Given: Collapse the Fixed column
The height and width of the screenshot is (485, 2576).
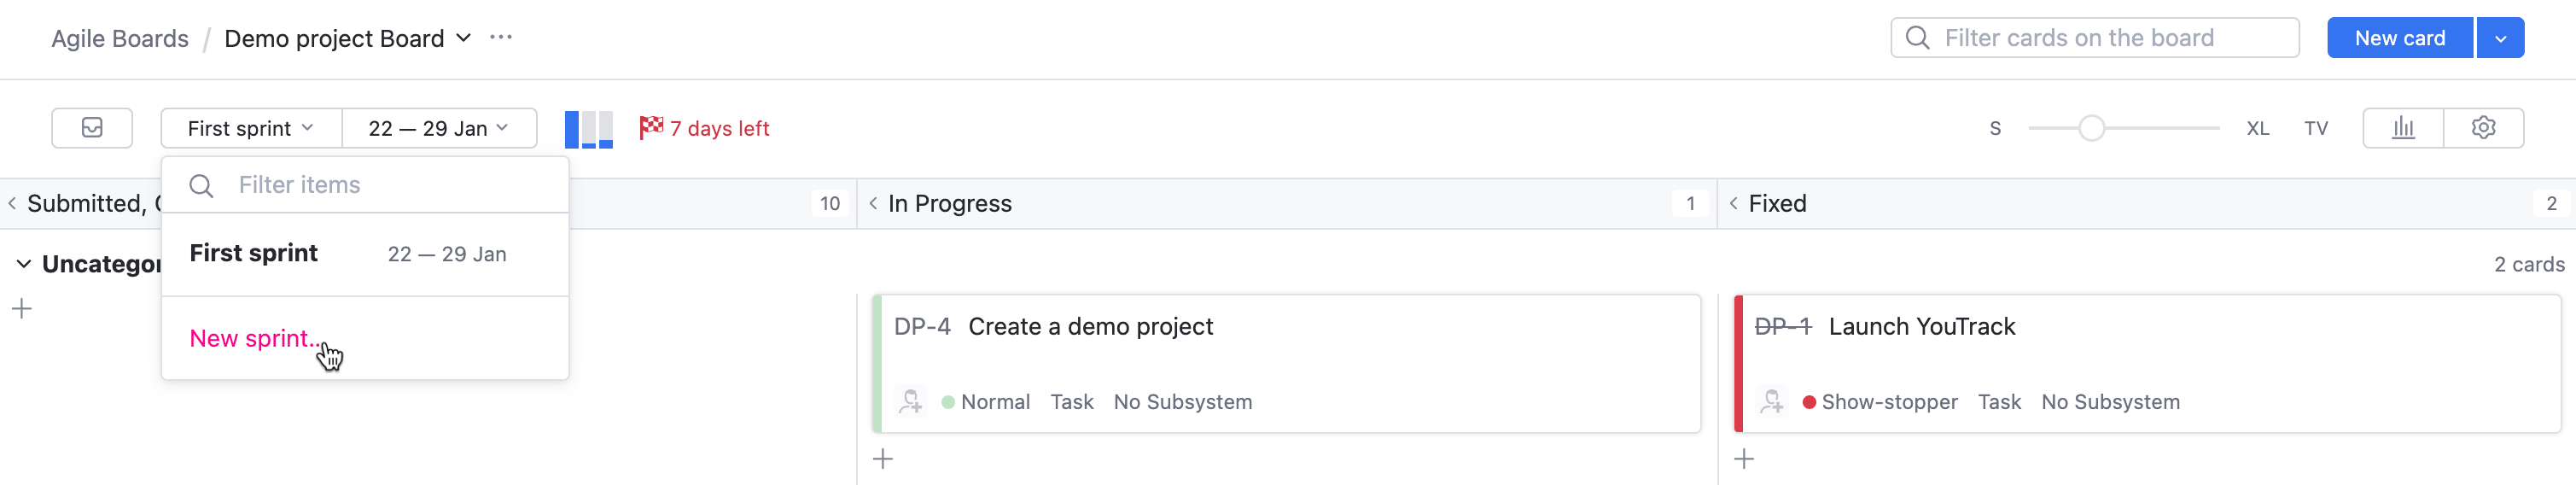Looking at the screenshot, I should (x=1734, y=204).
